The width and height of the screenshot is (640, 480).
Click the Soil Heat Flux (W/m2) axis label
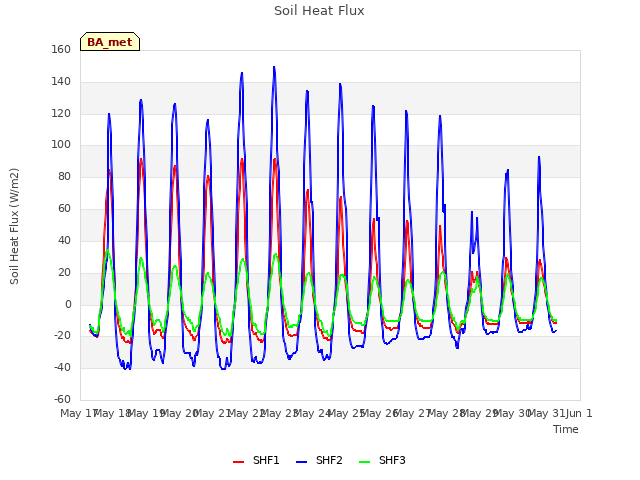tap(14, 226)
